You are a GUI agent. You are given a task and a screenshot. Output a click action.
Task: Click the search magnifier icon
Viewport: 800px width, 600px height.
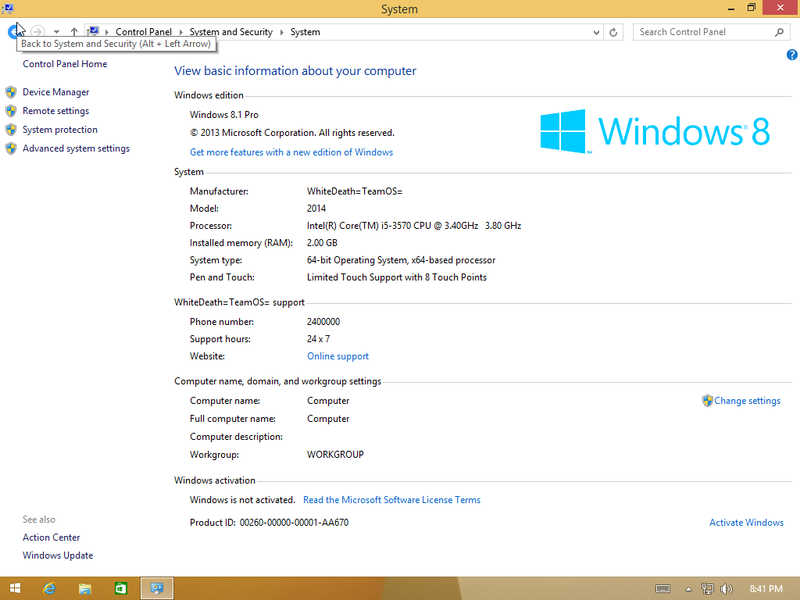(x=779, y=32)
